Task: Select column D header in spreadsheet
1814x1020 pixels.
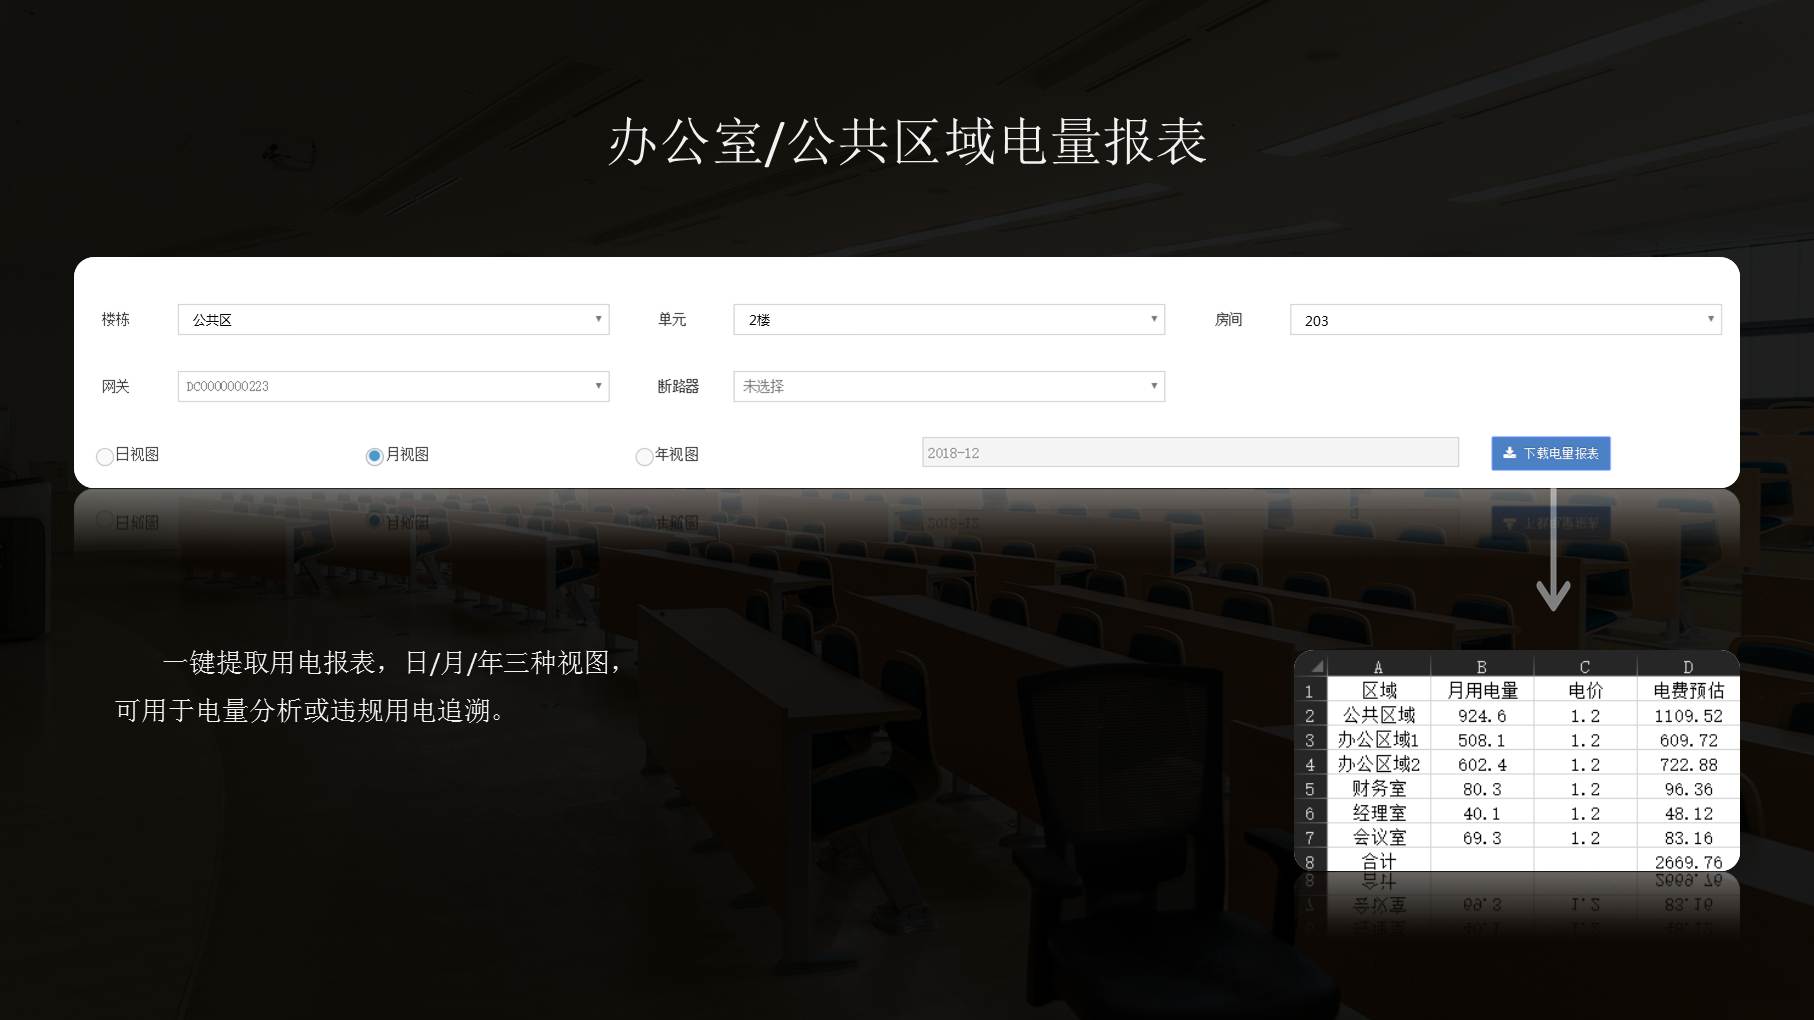Action: [1687, 667]
